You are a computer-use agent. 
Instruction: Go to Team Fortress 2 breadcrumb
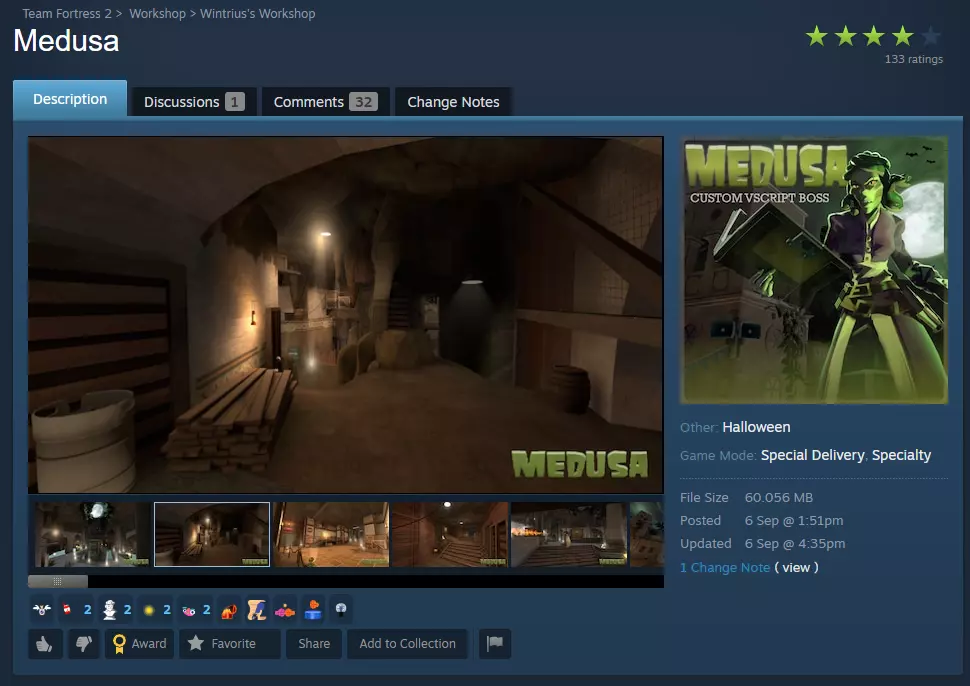click(x=67, y=14)
